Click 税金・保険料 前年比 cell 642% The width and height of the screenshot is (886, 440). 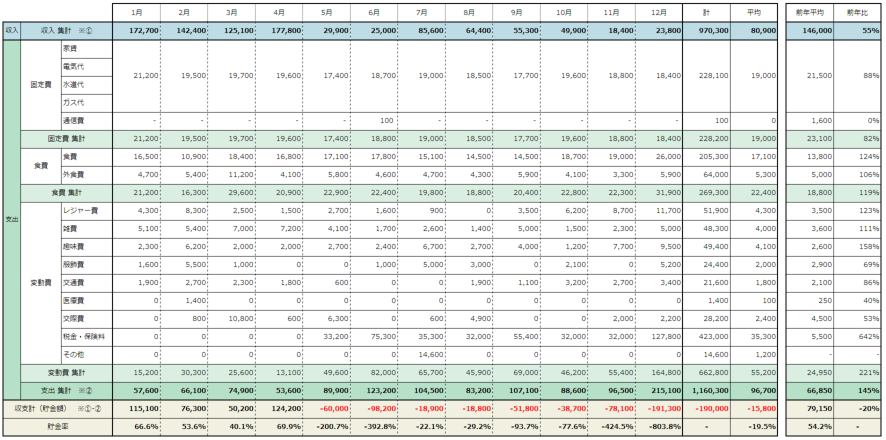[857, 337]
